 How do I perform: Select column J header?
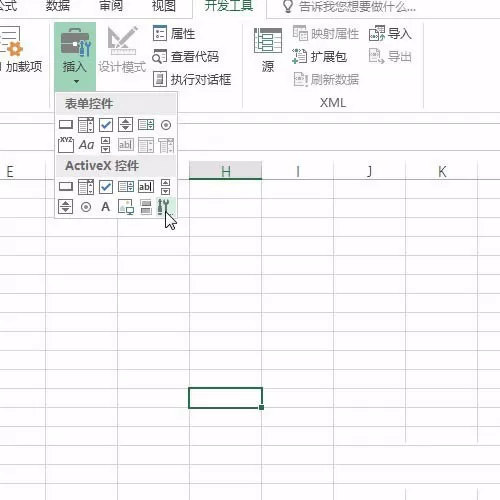[369, 171]
